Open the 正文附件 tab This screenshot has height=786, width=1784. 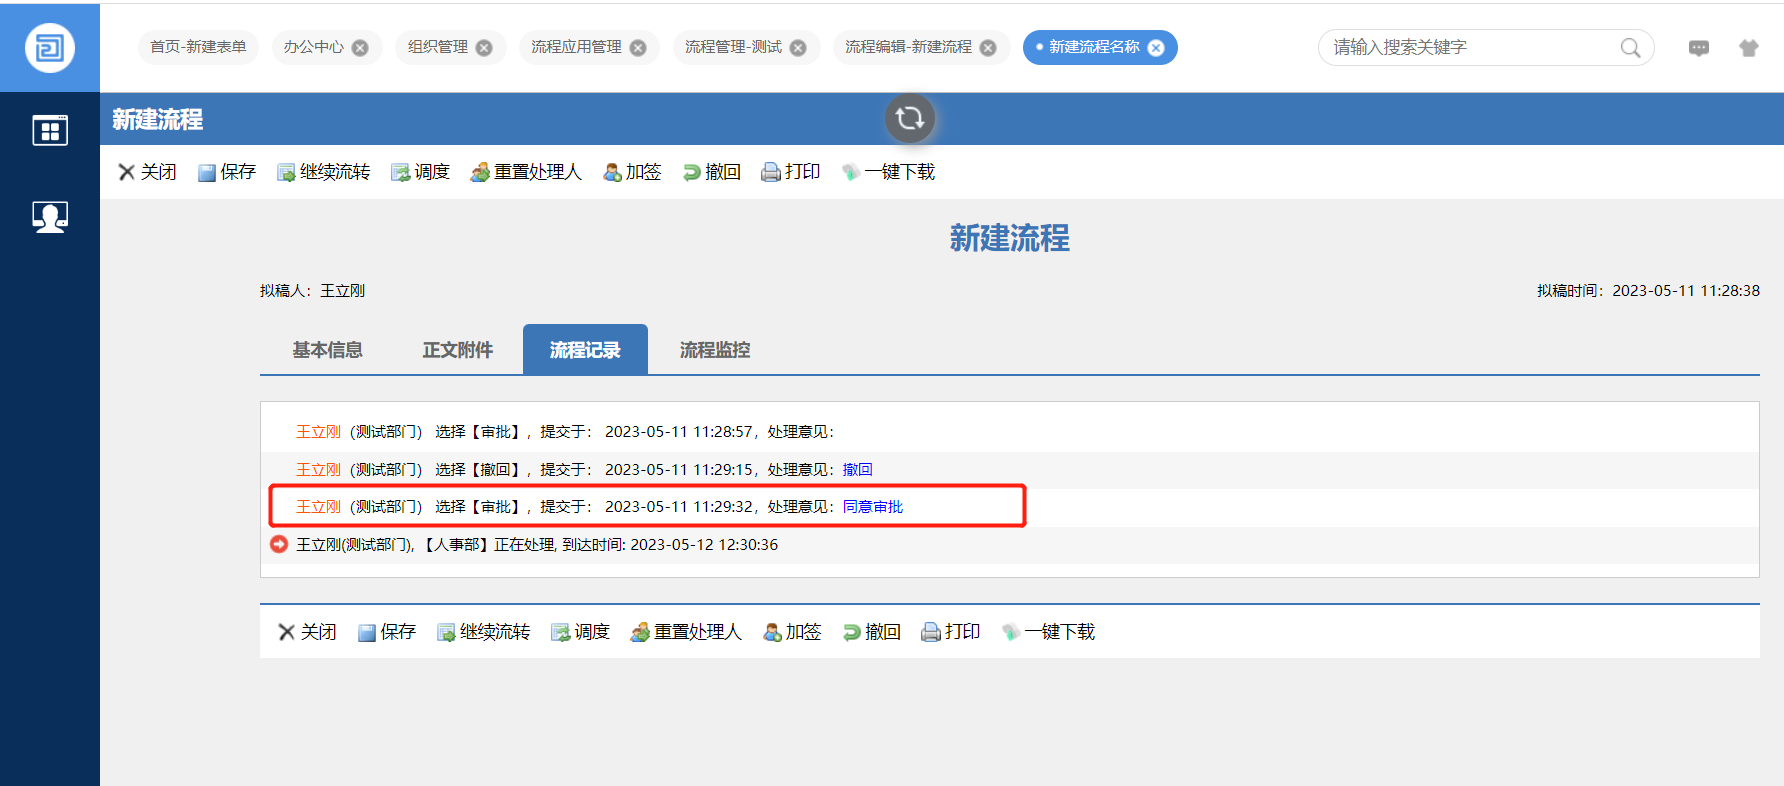tap(457, 350)
